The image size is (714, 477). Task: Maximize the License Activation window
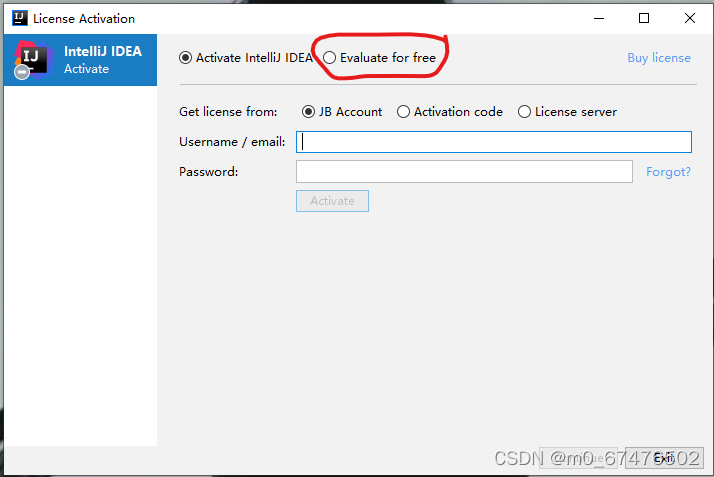point(644,18)
